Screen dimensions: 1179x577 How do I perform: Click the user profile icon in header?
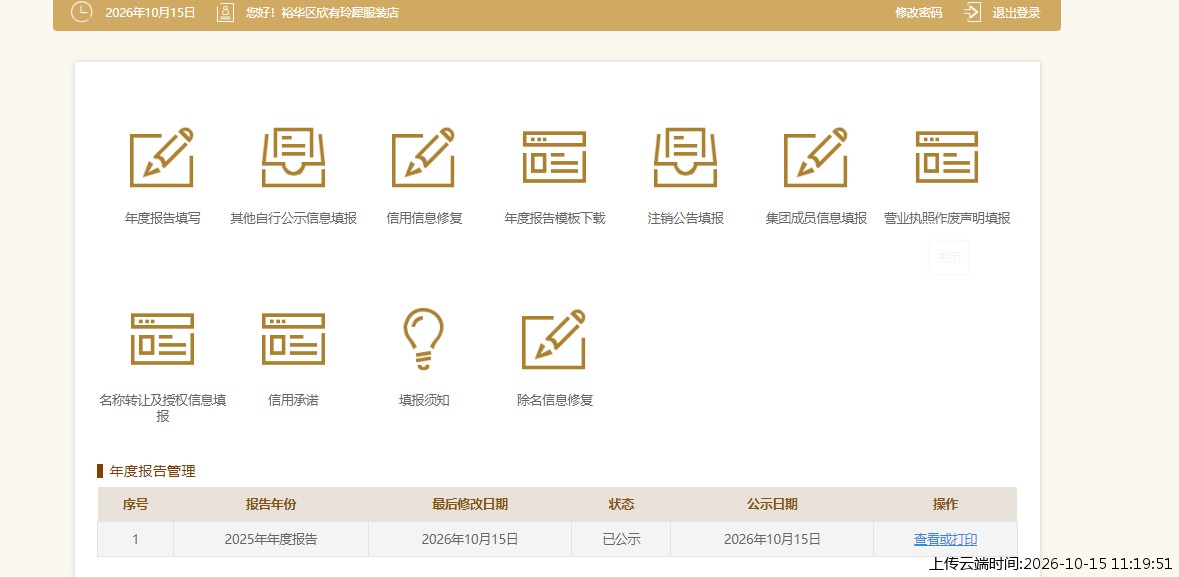click(226, 12)
